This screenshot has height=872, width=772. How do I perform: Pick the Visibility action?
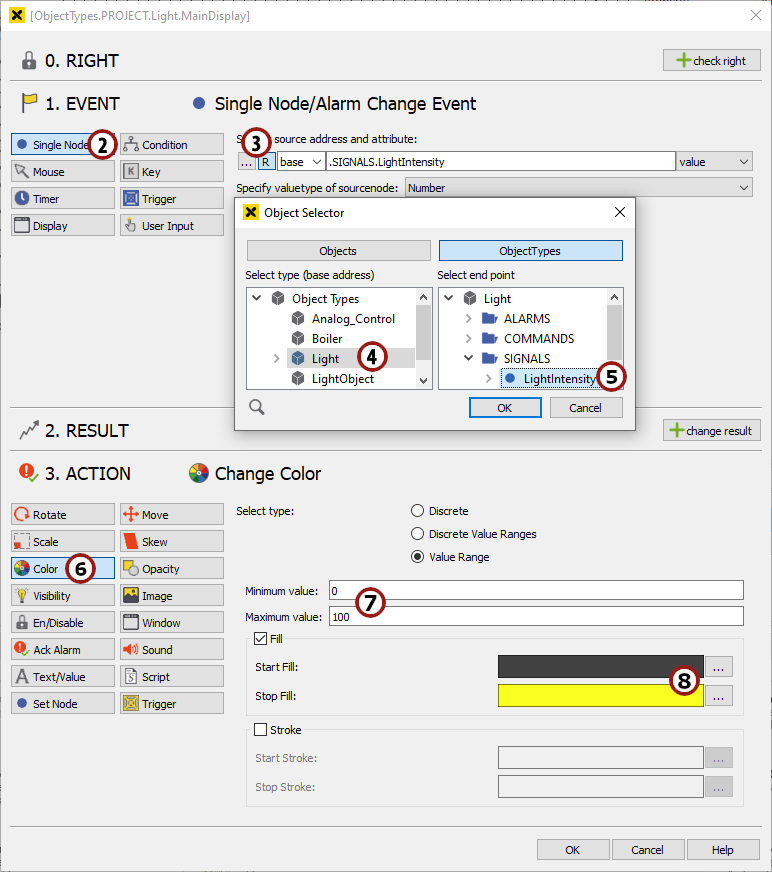coord(62,595)
